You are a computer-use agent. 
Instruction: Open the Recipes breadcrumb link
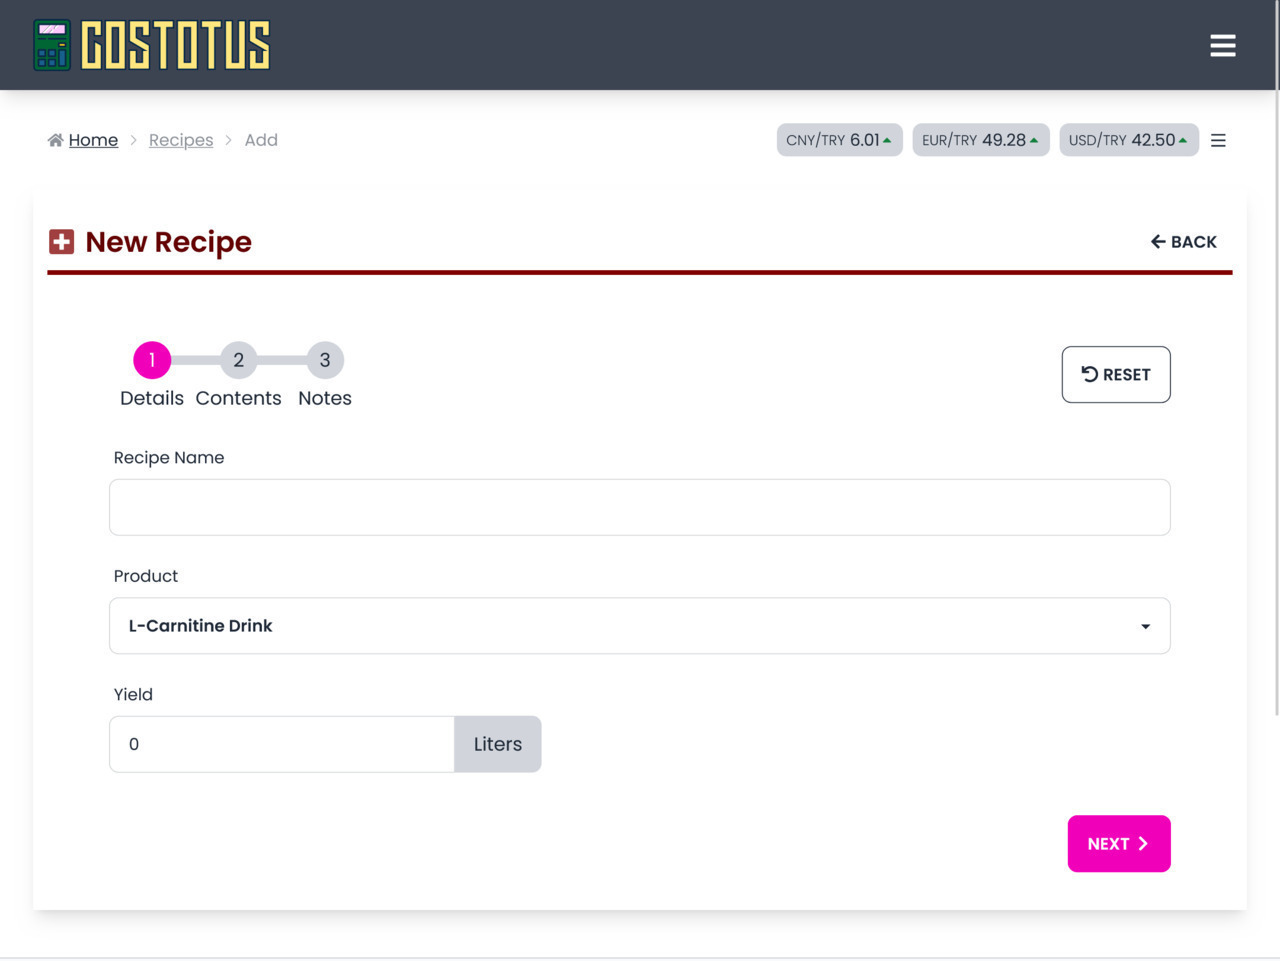pos(181,140)
